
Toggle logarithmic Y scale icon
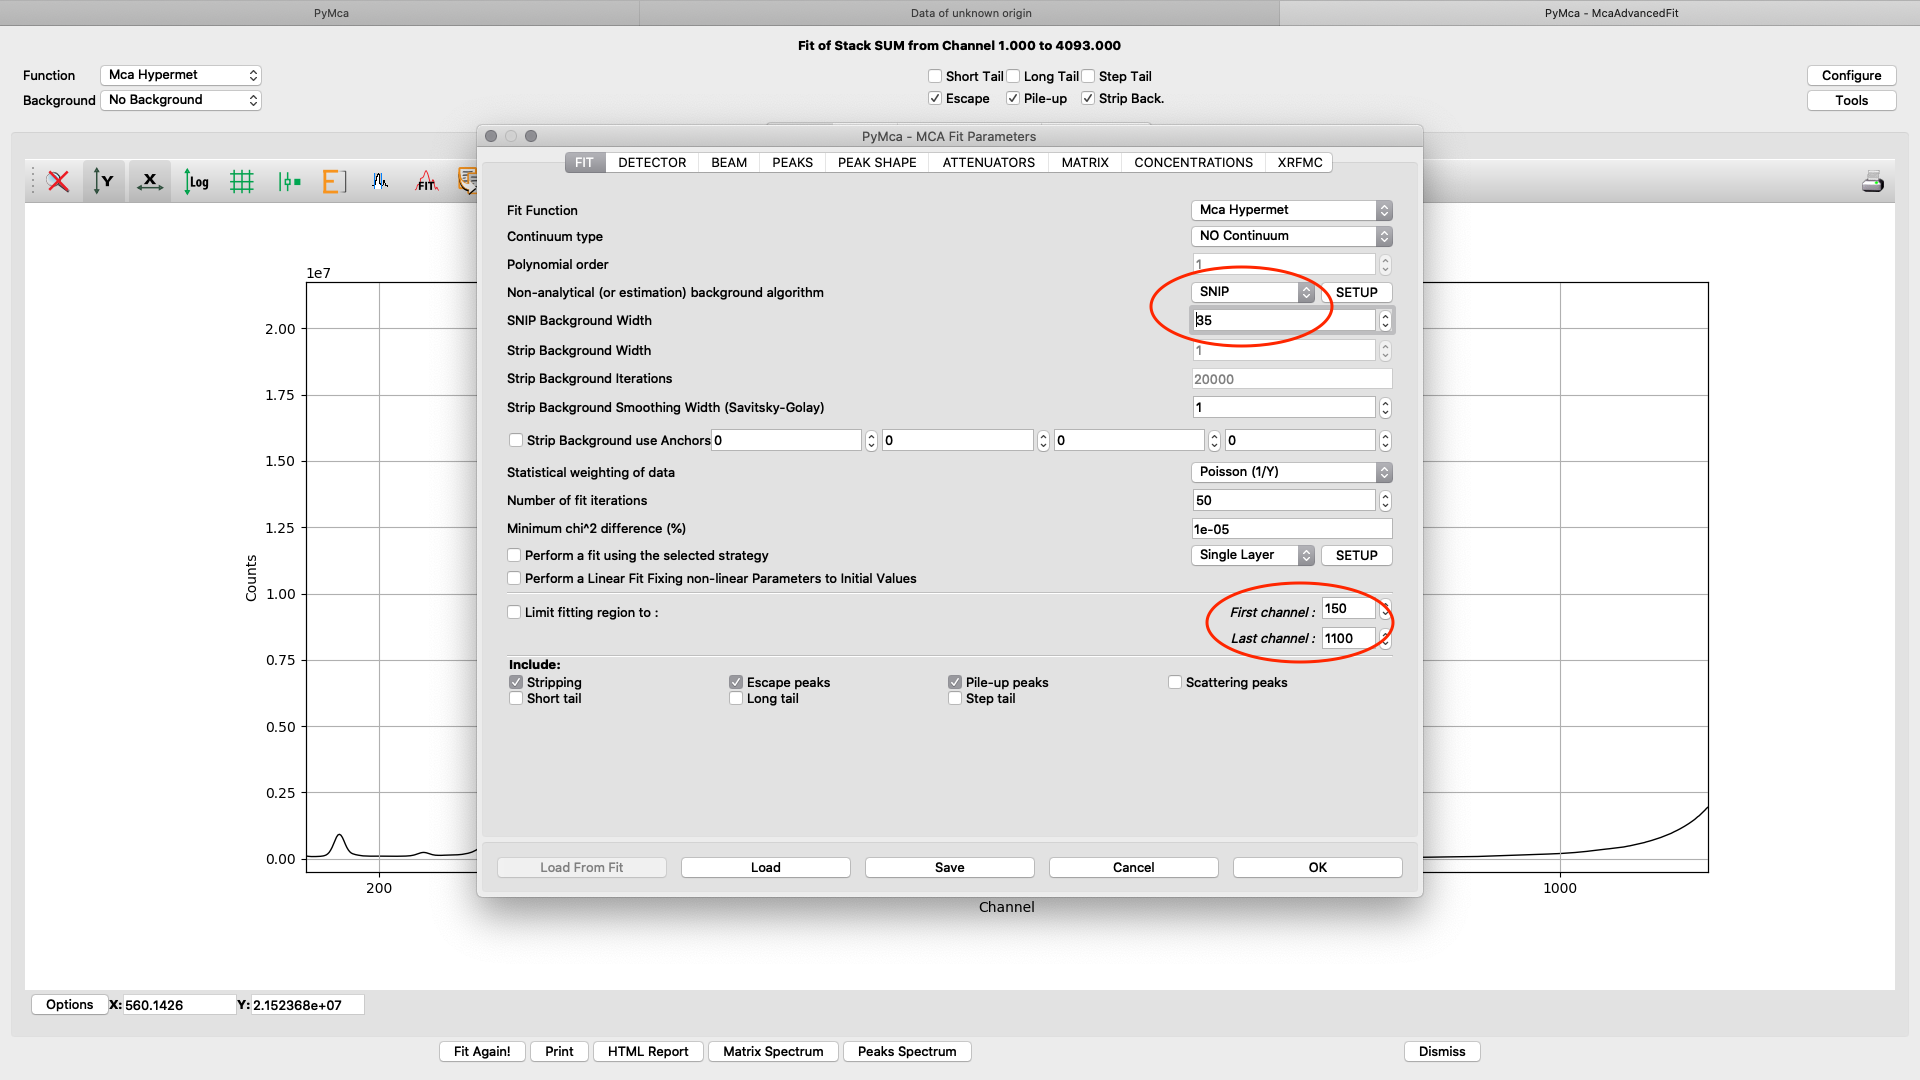click(x=196, y=181)
